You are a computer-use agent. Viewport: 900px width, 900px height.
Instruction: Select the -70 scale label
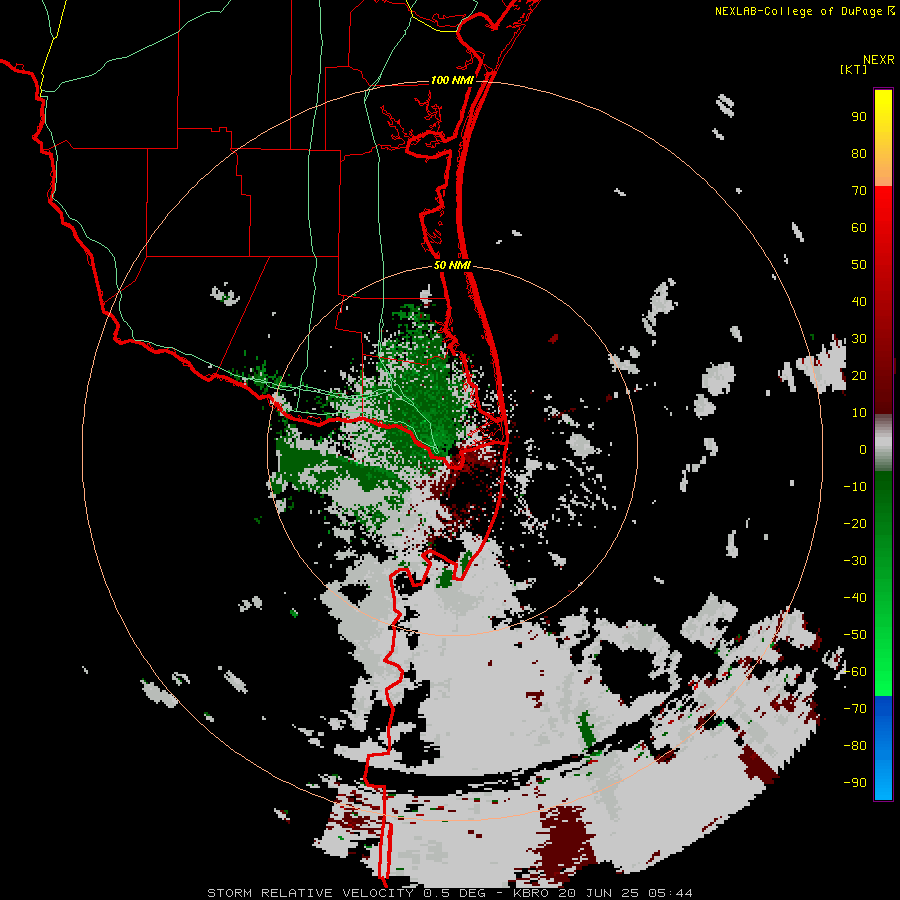click(855, 709)
